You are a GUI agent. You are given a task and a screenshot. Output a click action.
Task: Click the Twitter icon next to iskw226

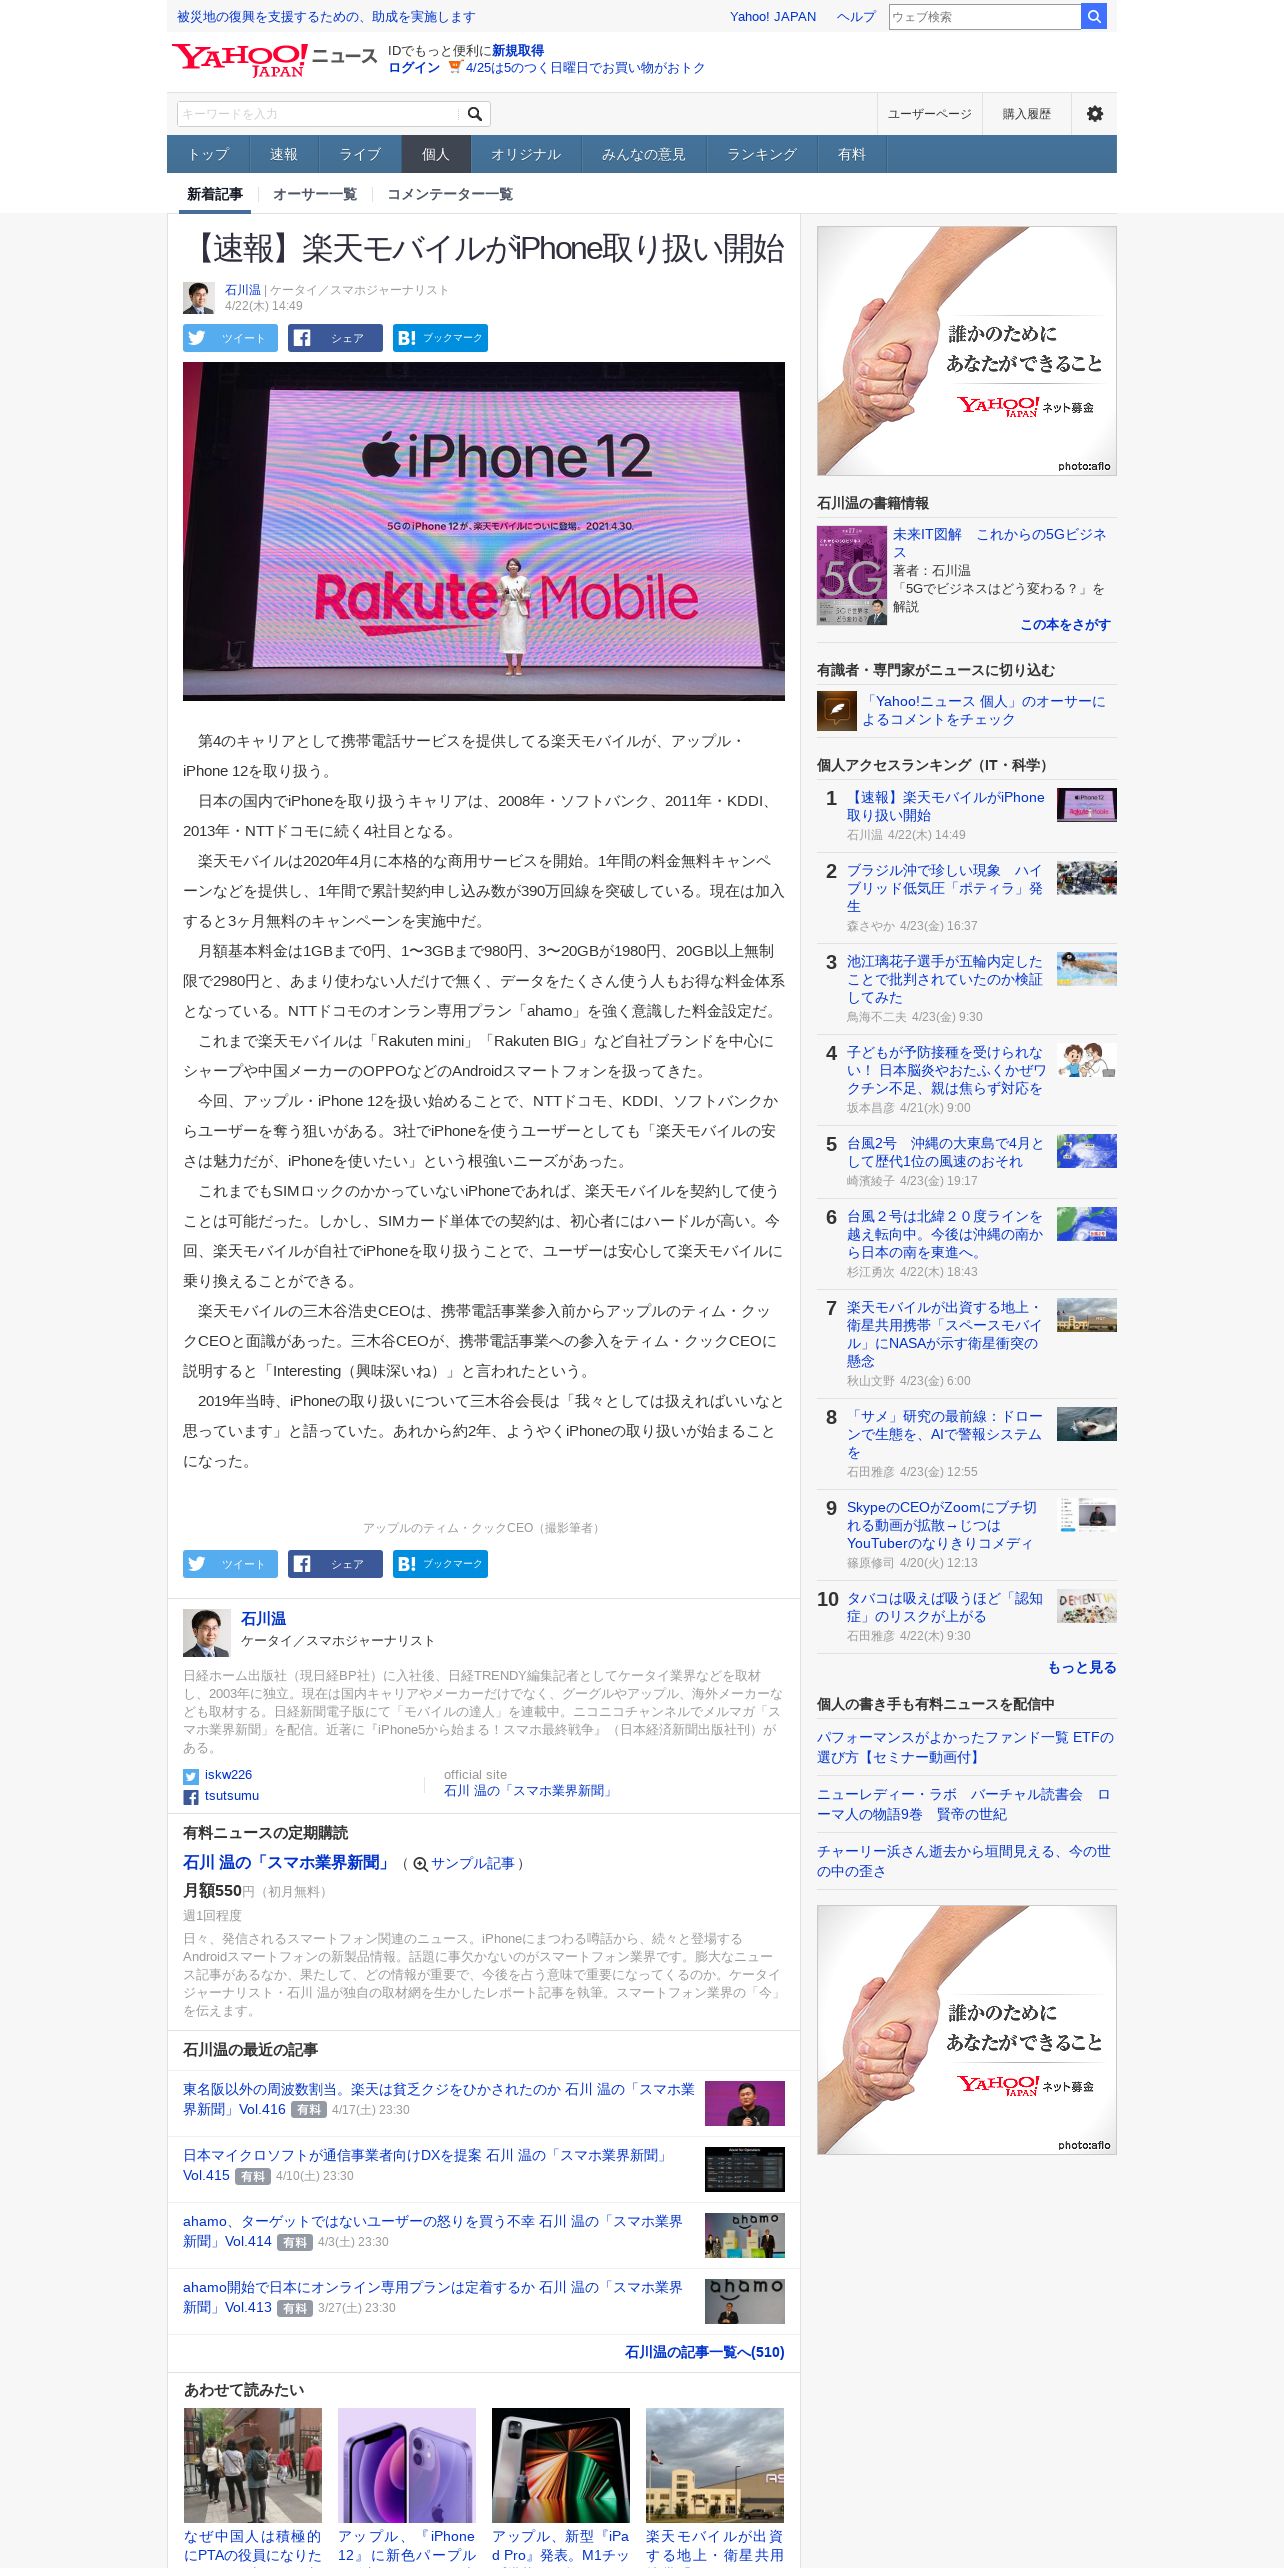point(191,1777)
